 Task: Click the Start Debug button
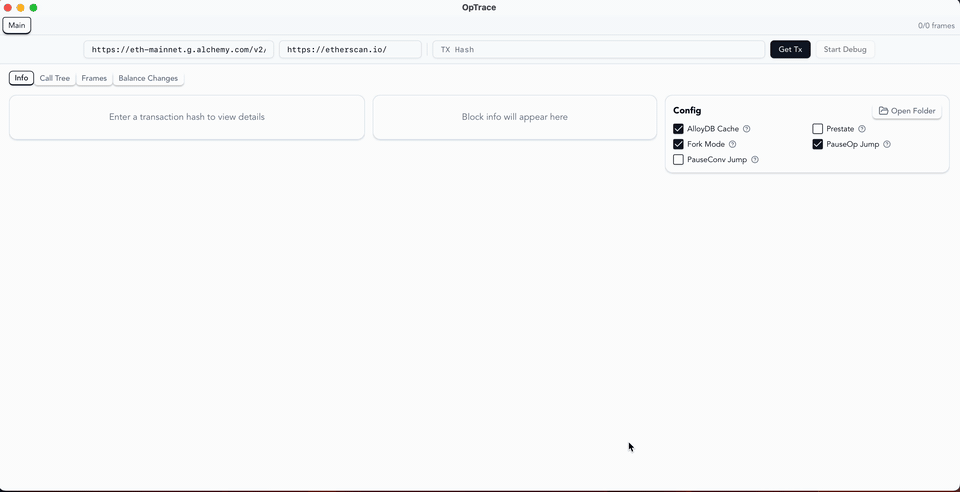(x=845, y=49)
